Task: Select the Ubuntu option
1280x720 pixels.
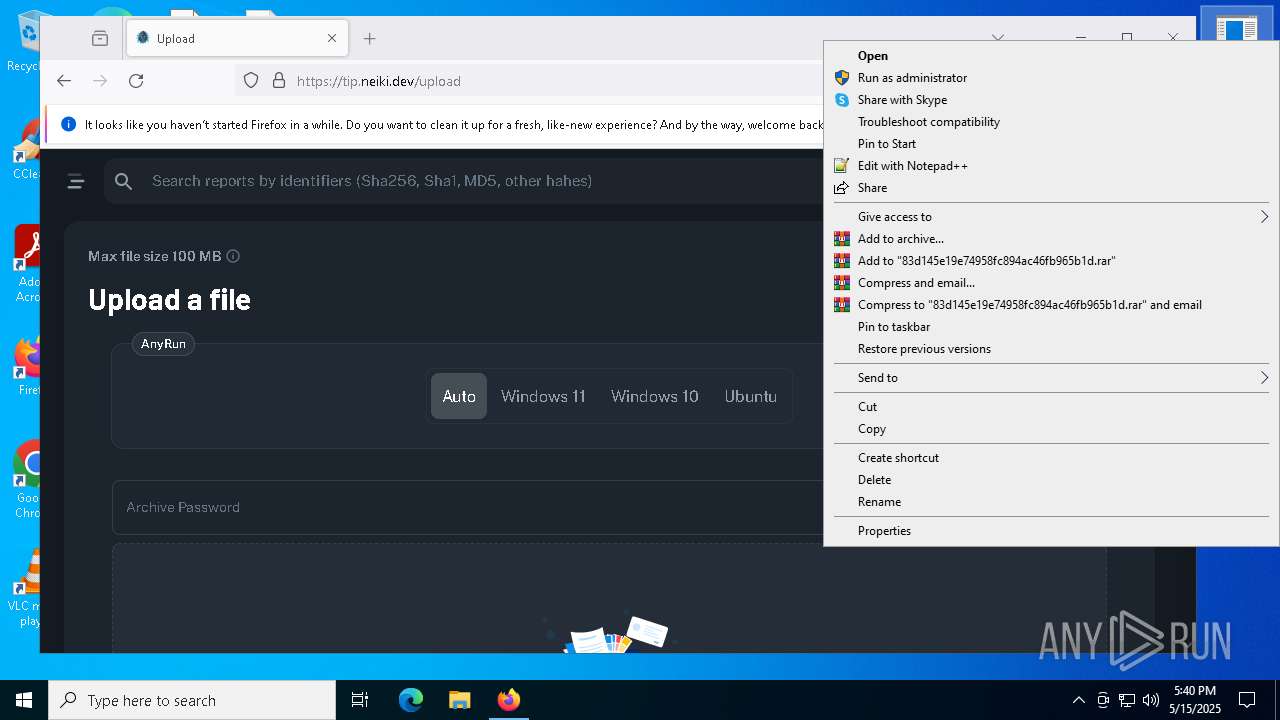Action: click(x=751, y=396)
